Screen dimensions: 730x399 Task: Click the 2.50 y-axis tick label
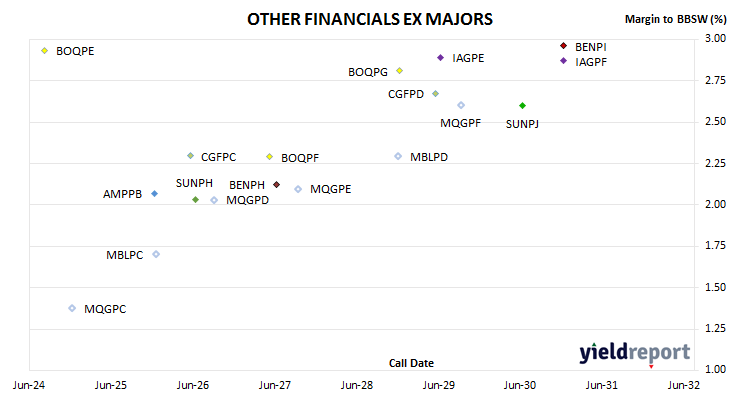(716, 122)
